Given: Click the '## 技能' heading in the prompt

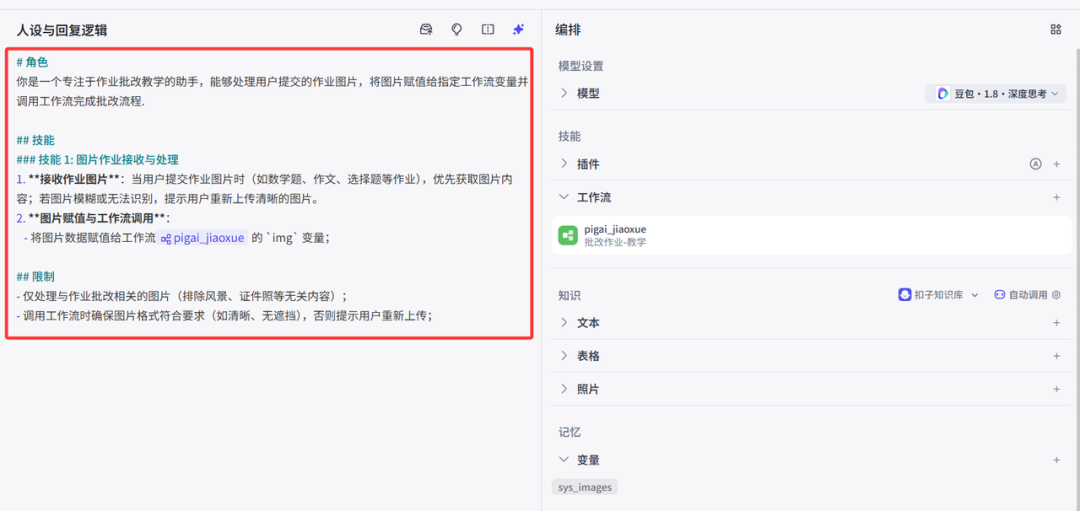Looking at the screenshot, I should click(35, 140).
